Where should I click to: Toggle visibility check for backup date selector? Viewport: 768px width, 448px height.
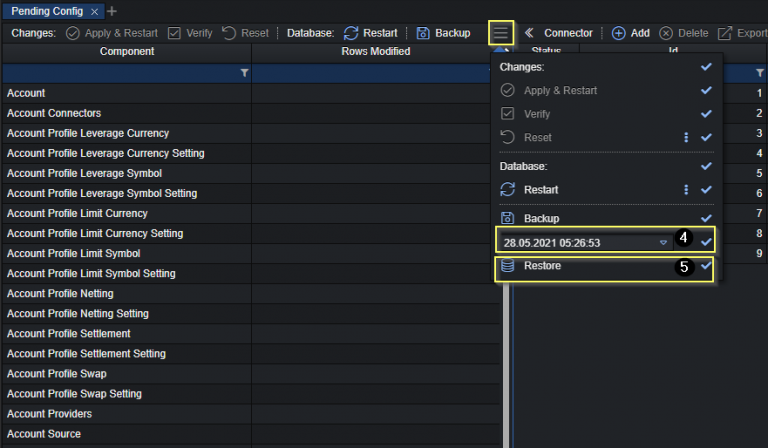(x=706, y=242)
